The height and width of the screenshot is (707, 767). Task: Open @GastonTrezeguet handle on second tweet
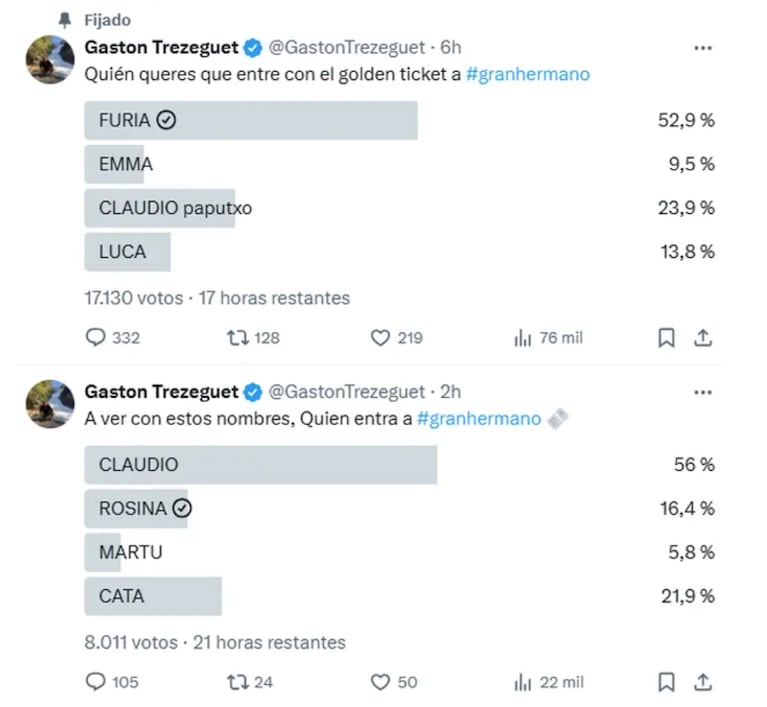[347, 391]
